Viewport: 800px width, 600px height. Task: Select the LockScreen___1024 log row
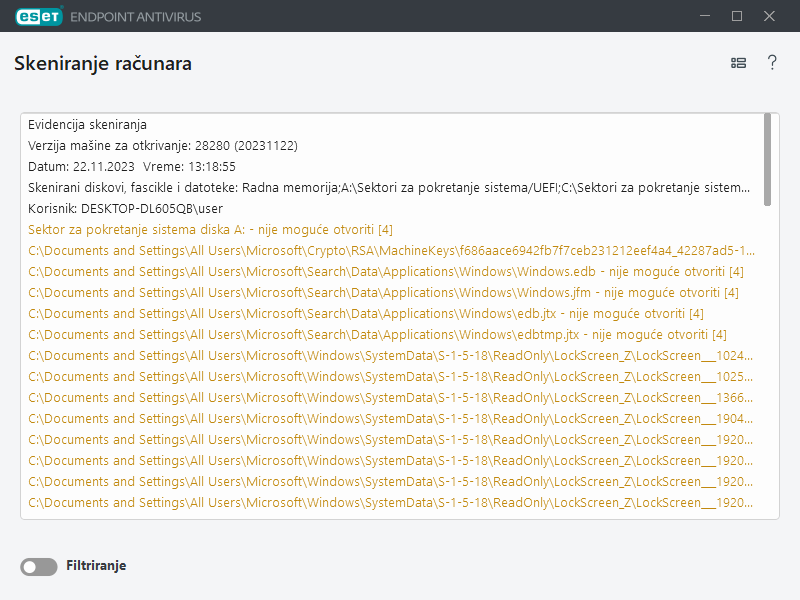click(390, 356)
